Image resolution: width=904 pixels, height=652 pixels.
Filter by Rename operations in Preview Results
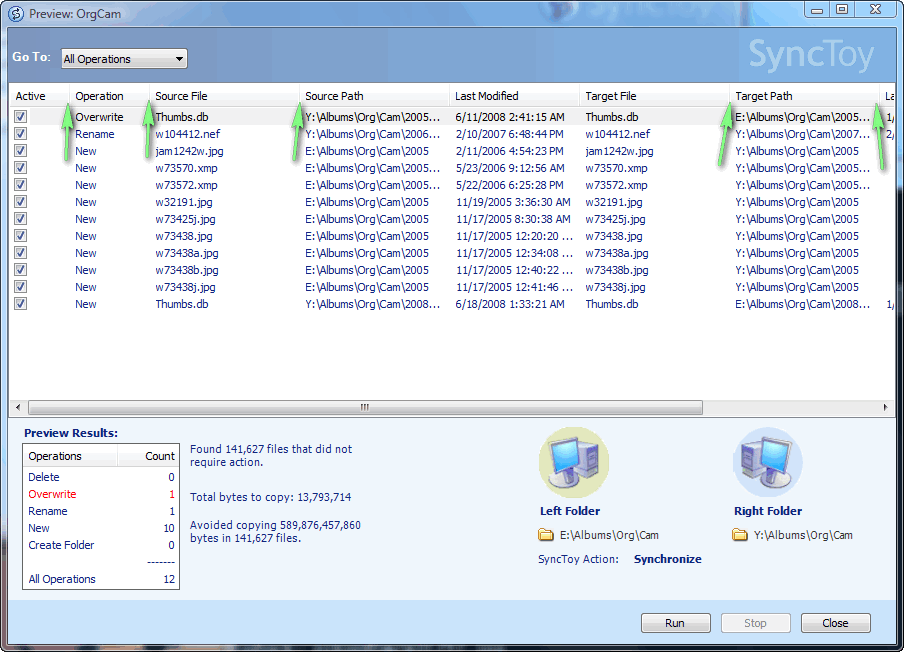[48, 511]
